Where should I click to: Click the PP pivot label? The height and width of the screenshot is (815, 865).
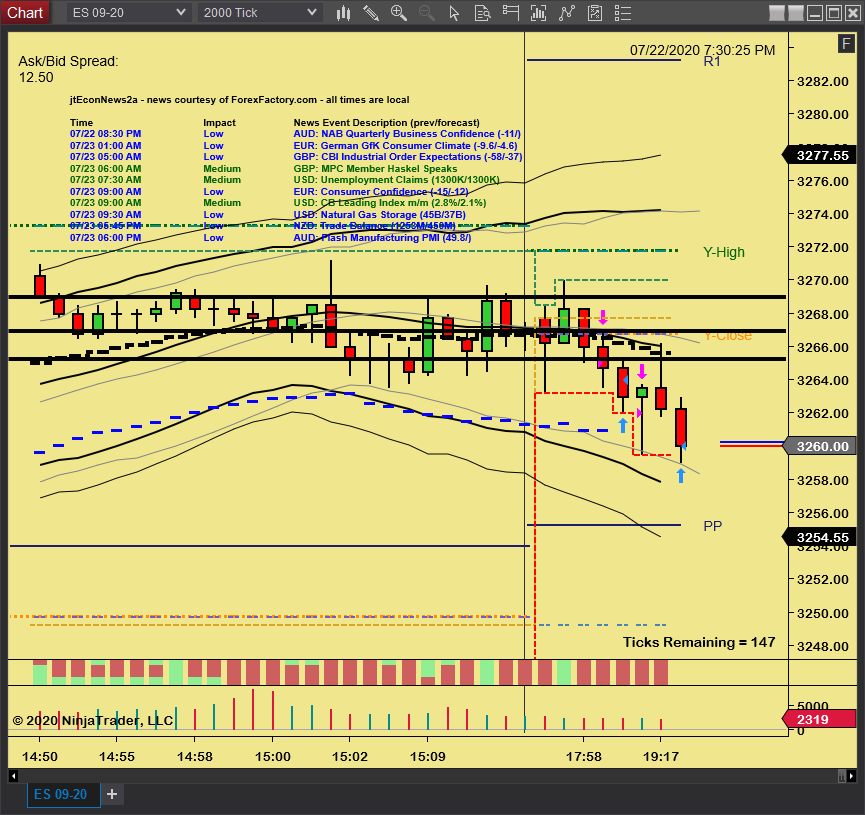coord(712,526)
